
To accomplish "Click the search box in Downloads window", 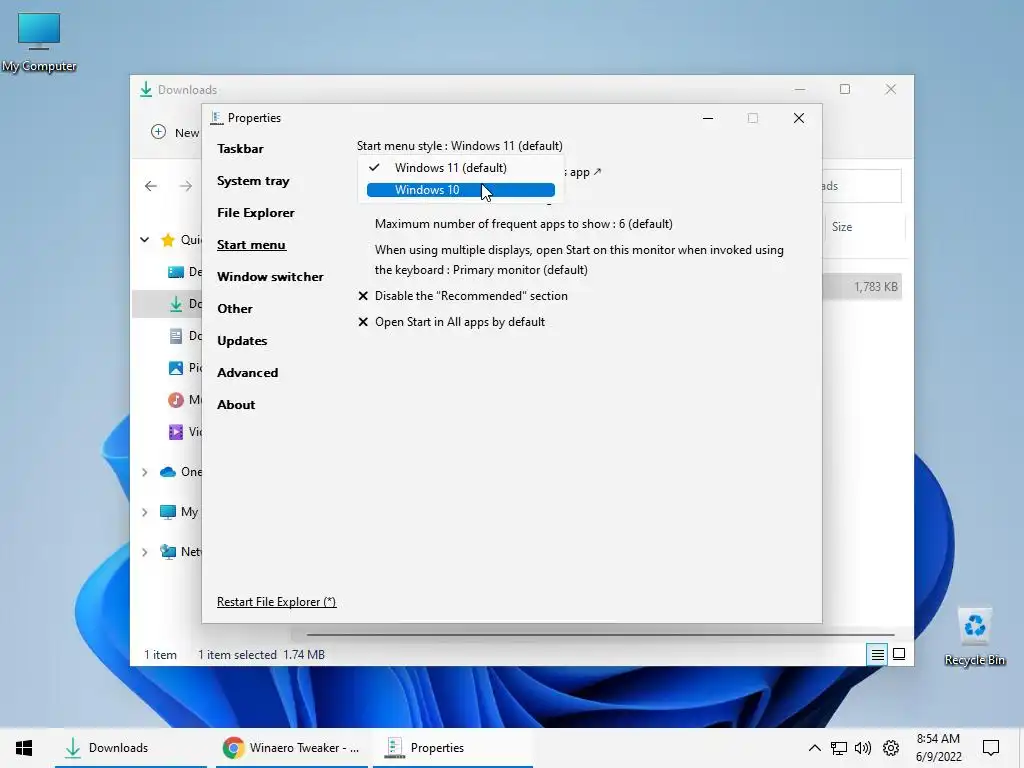I will tap(861, 186).
